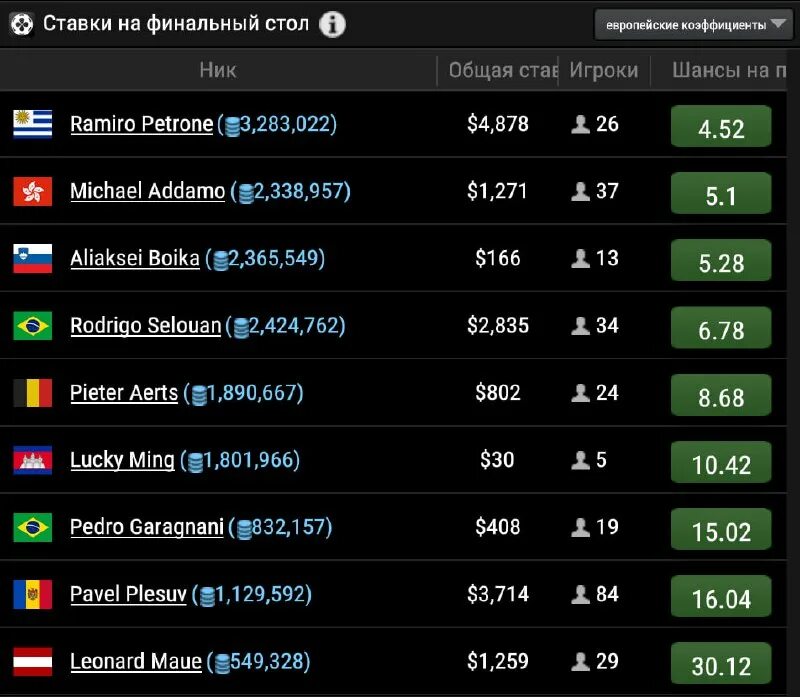Click the Uruguay flag beside Ramiro Petrone
Image resolution: width=800 pixels, height=697 pixels.
coord(32,124)
